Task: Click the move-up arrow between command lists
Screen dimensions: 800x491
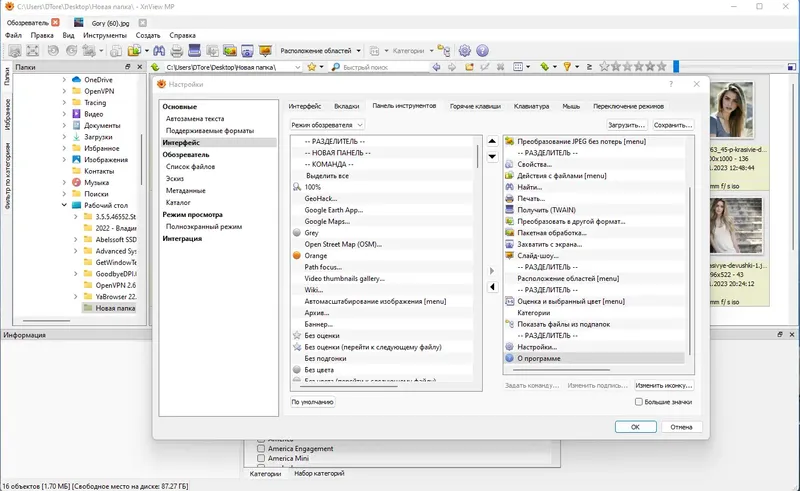Action: 492,142
